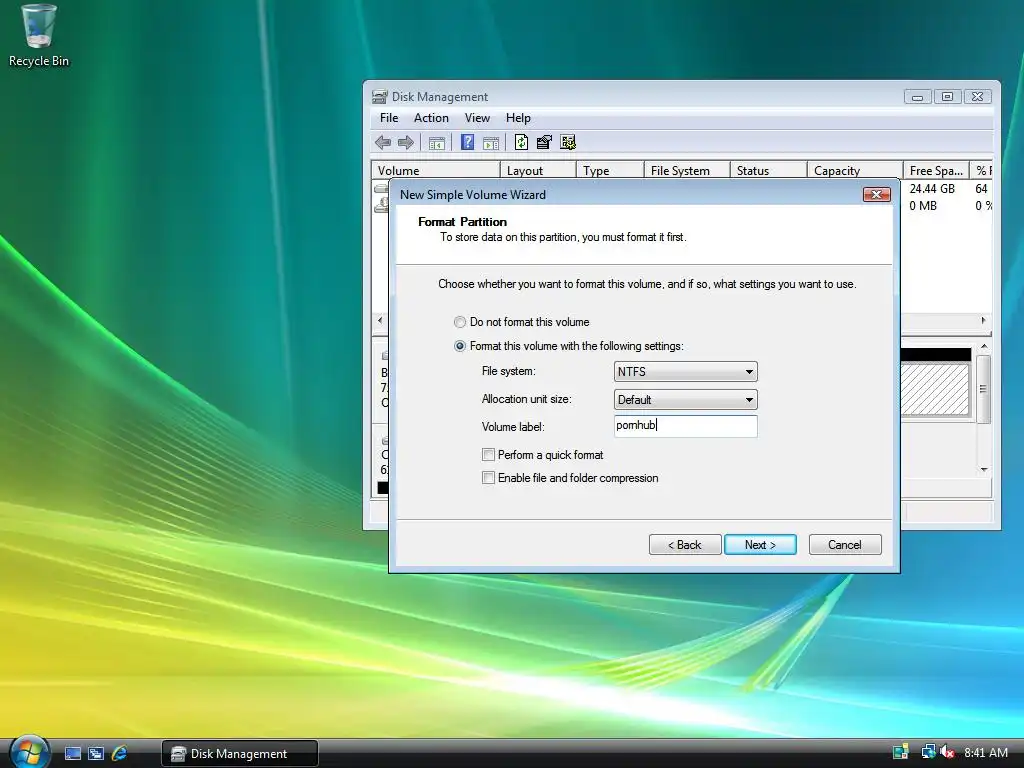This screenshot has height=768, width=1024.
Task: Click the Layout column header
Action: pyautogui.click(x=538, y=170)
